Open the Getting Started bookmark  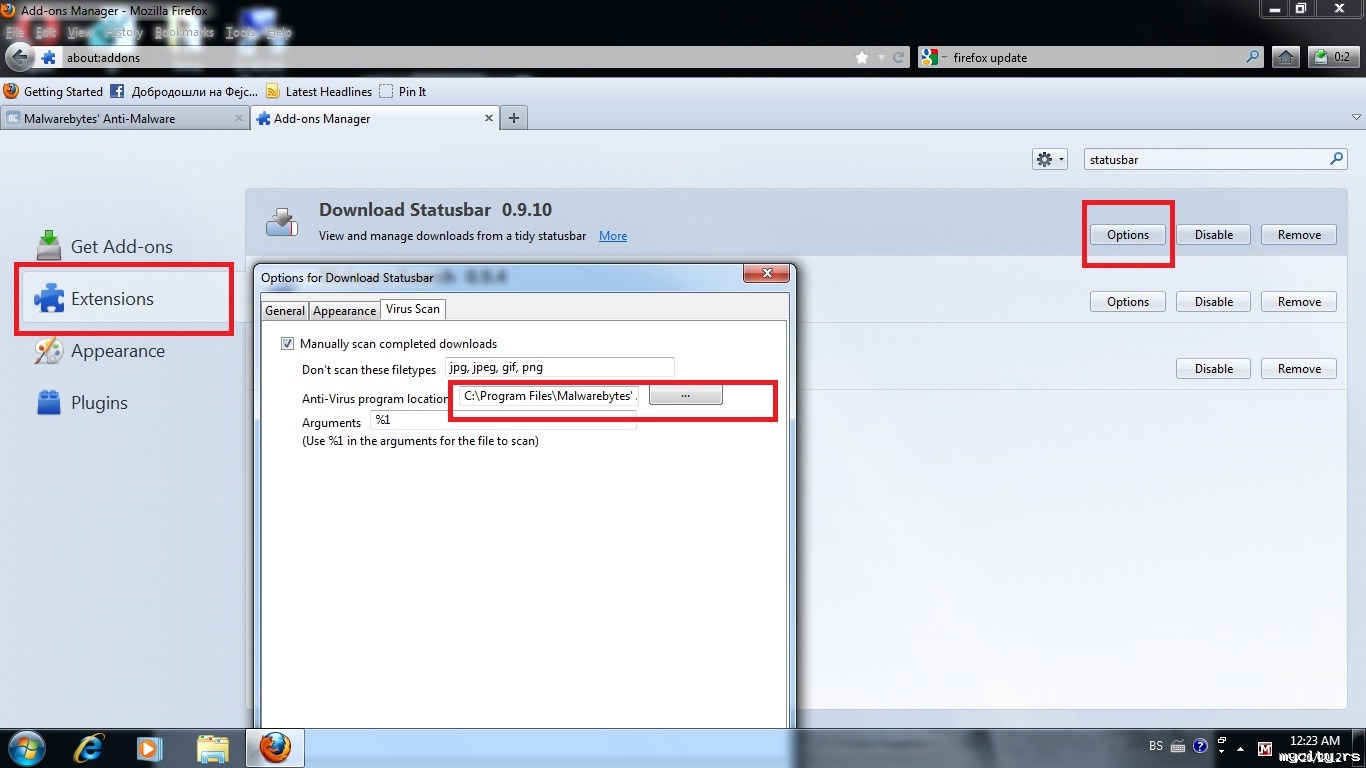click(x=53, y=91)
